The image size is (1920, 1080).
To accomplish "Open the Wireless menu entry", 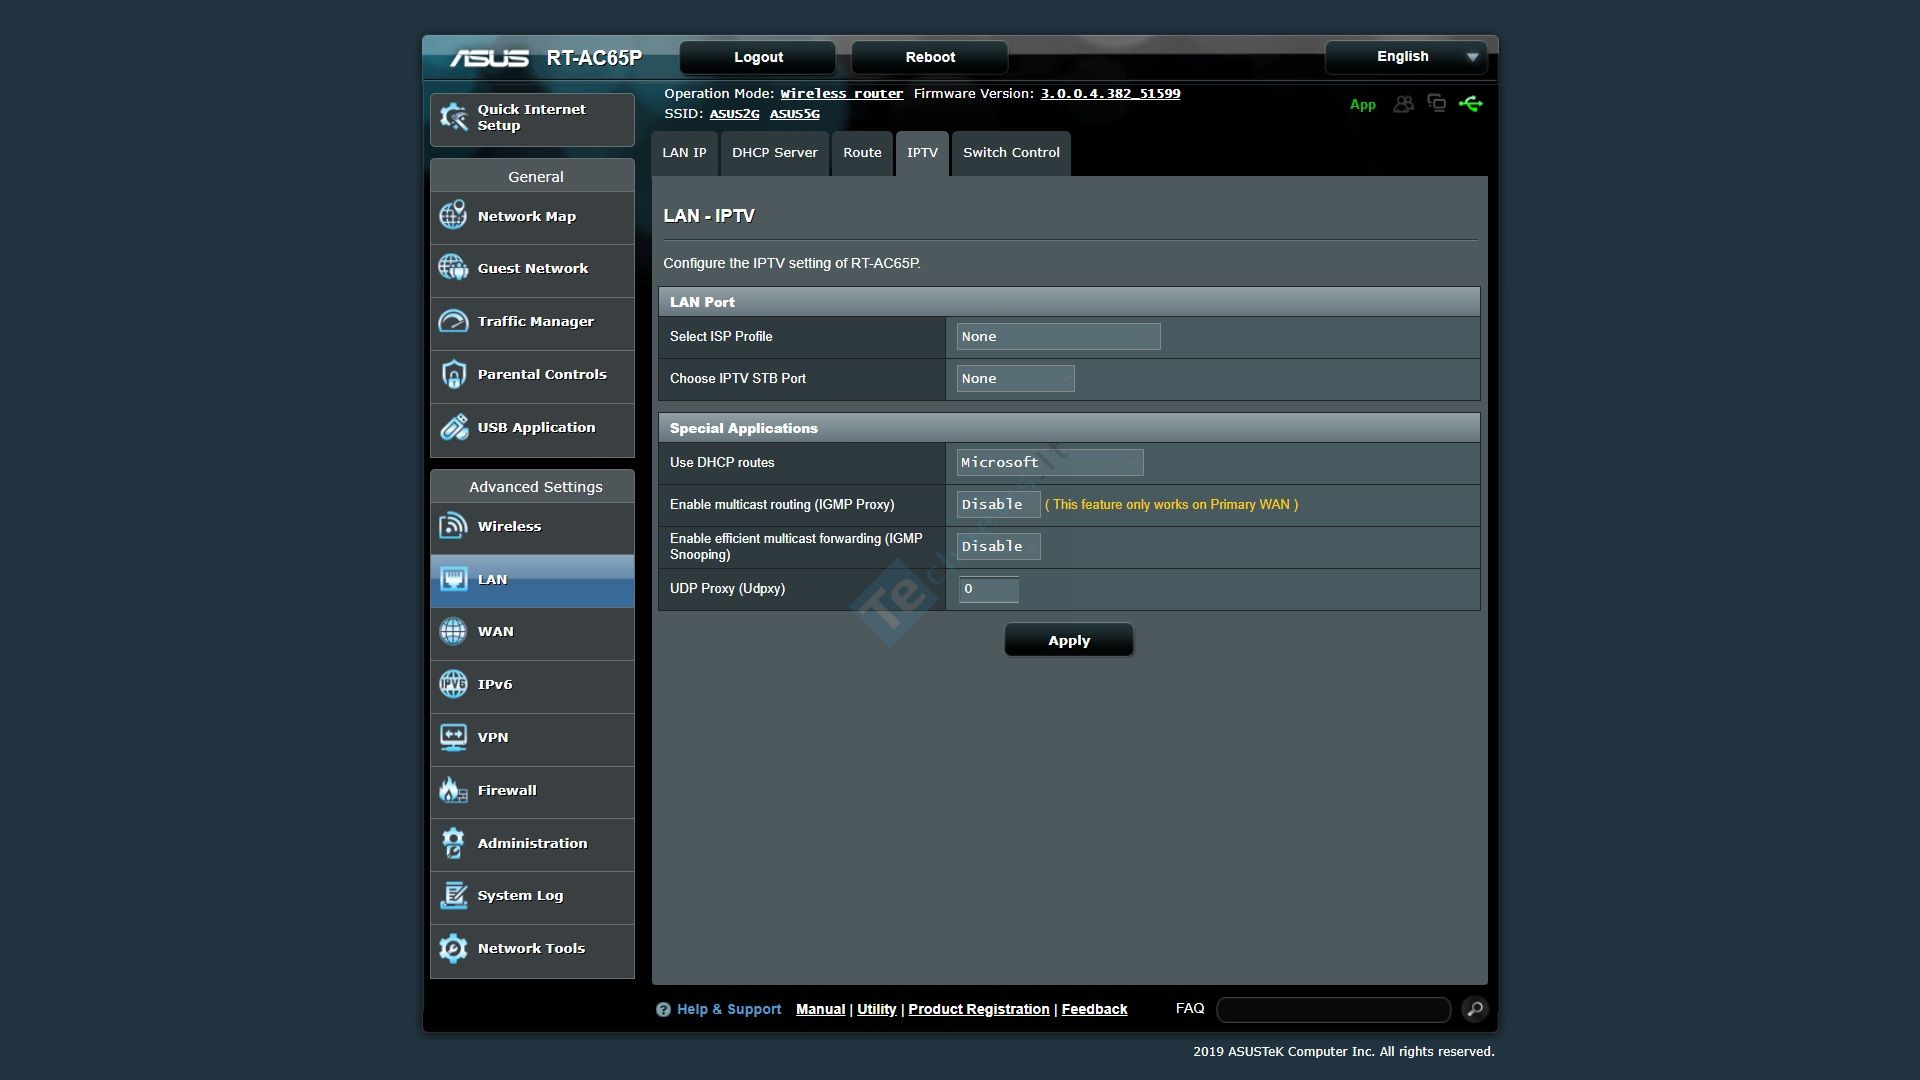I will [532, 526].
